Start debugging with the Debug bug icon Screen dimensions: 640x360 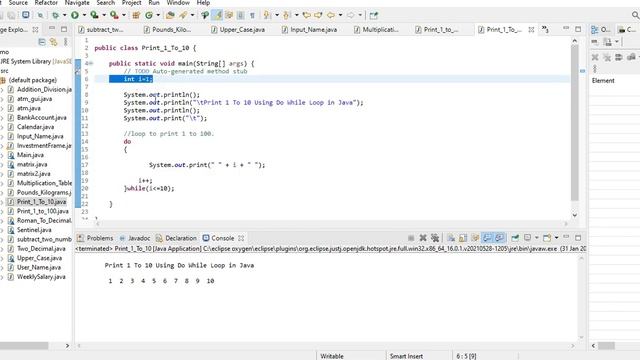click(x=56, y=15)
